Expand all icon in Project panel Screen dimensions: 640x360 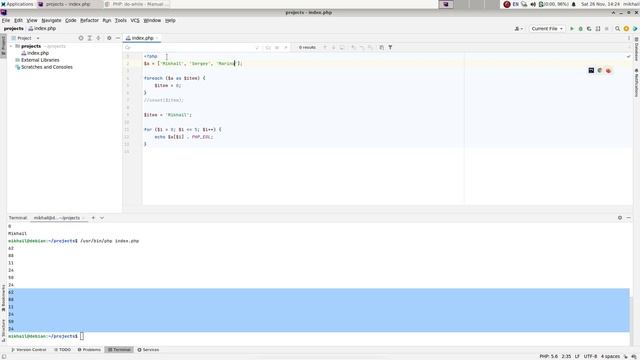(x=89, y=38)
